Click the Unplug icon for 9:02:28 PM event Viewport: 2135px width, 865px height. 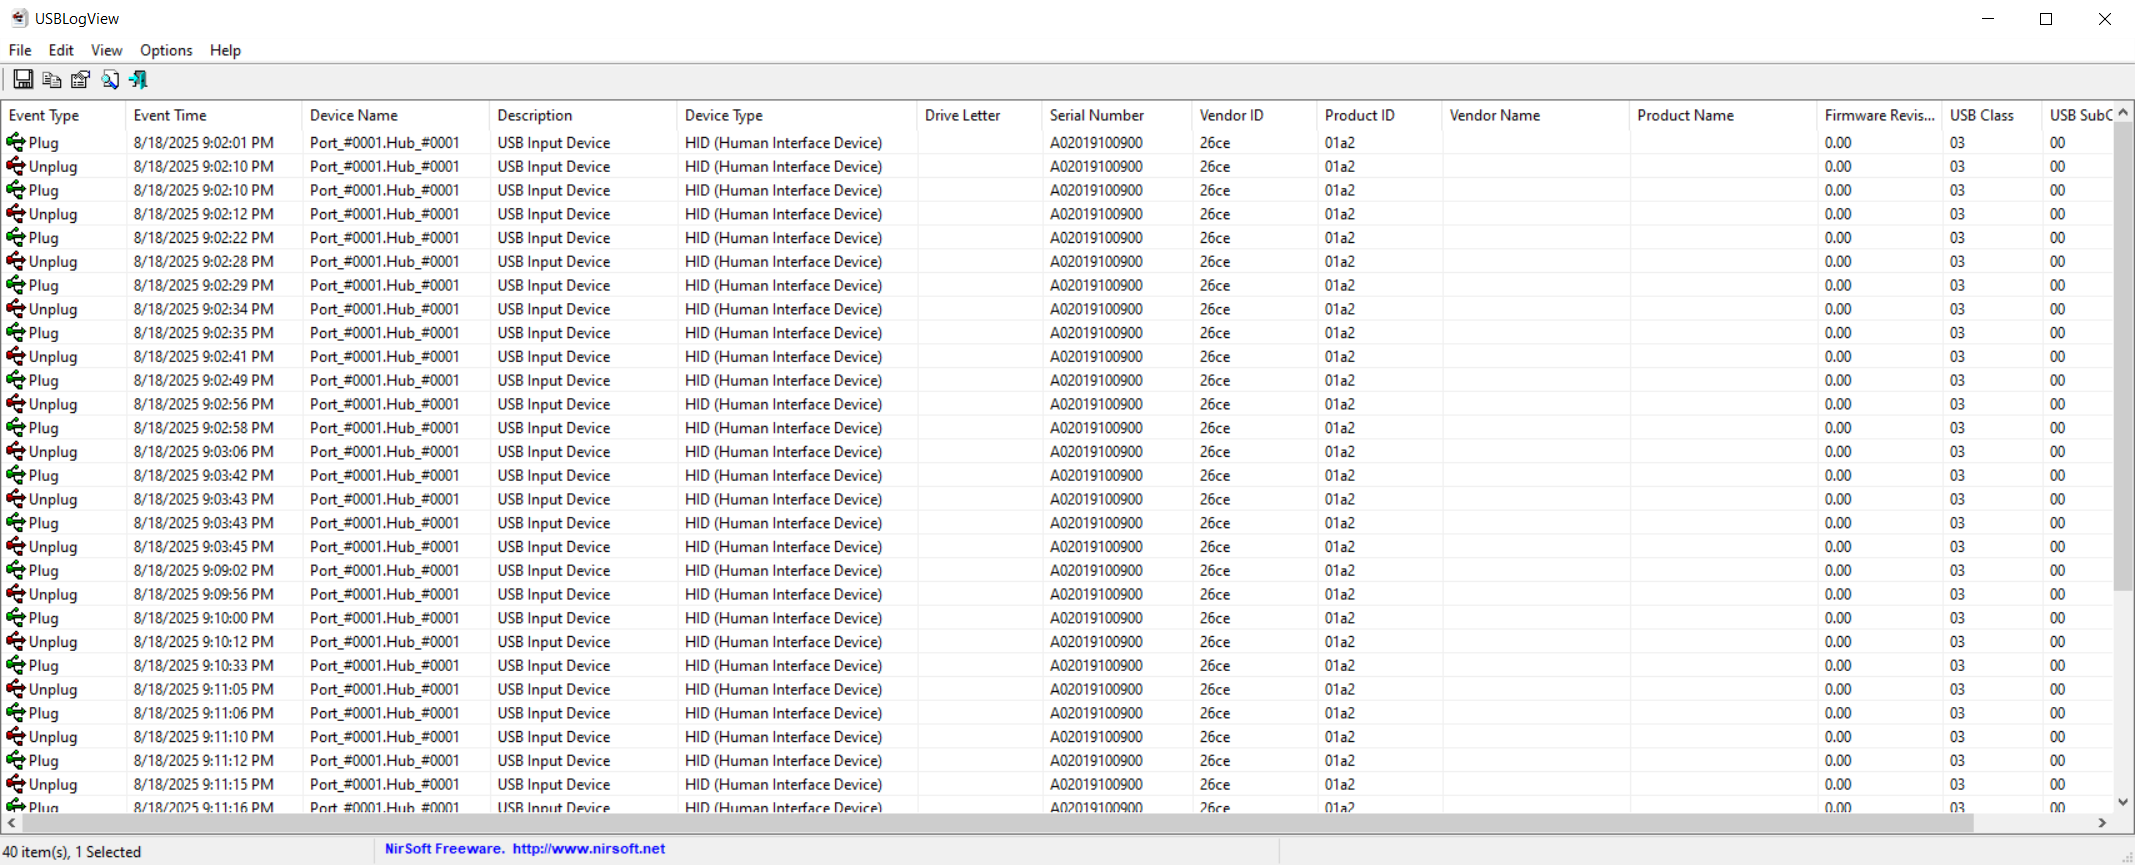16,261
